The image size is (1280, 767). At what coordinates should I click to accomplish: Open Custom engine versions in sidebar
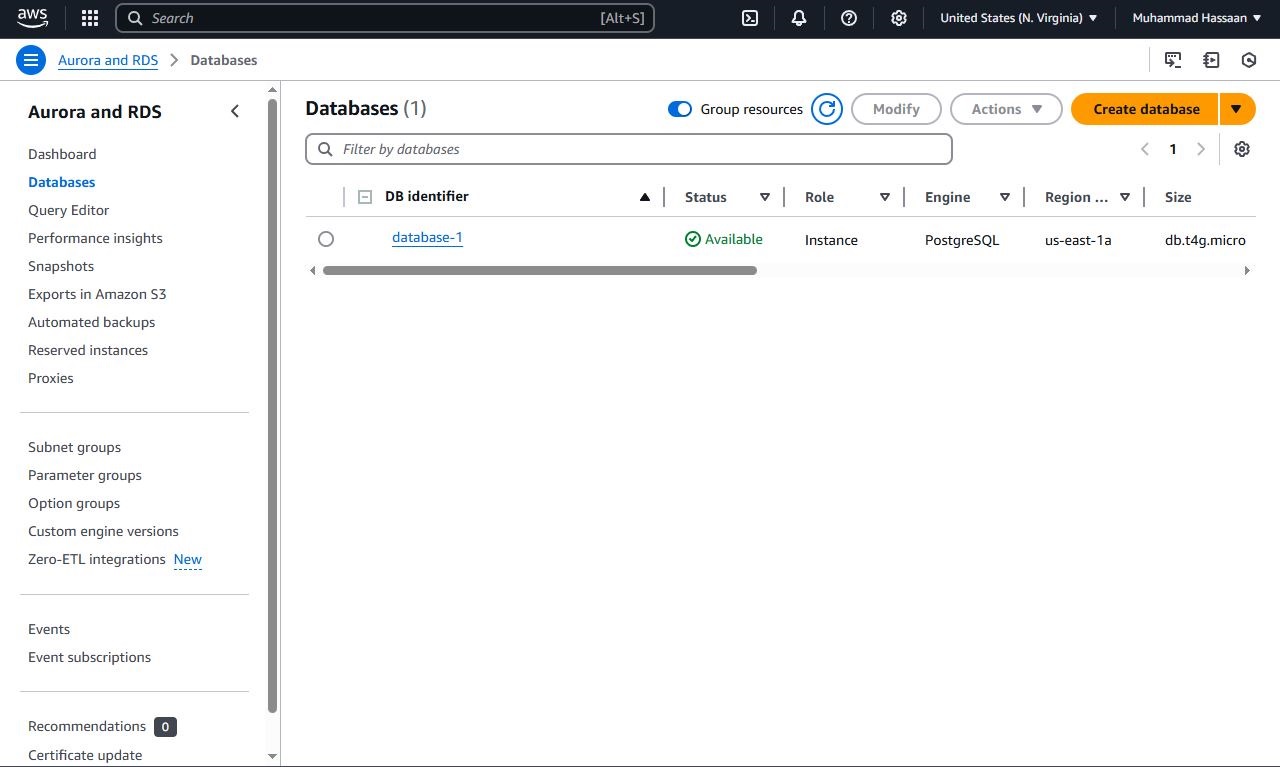103,531
